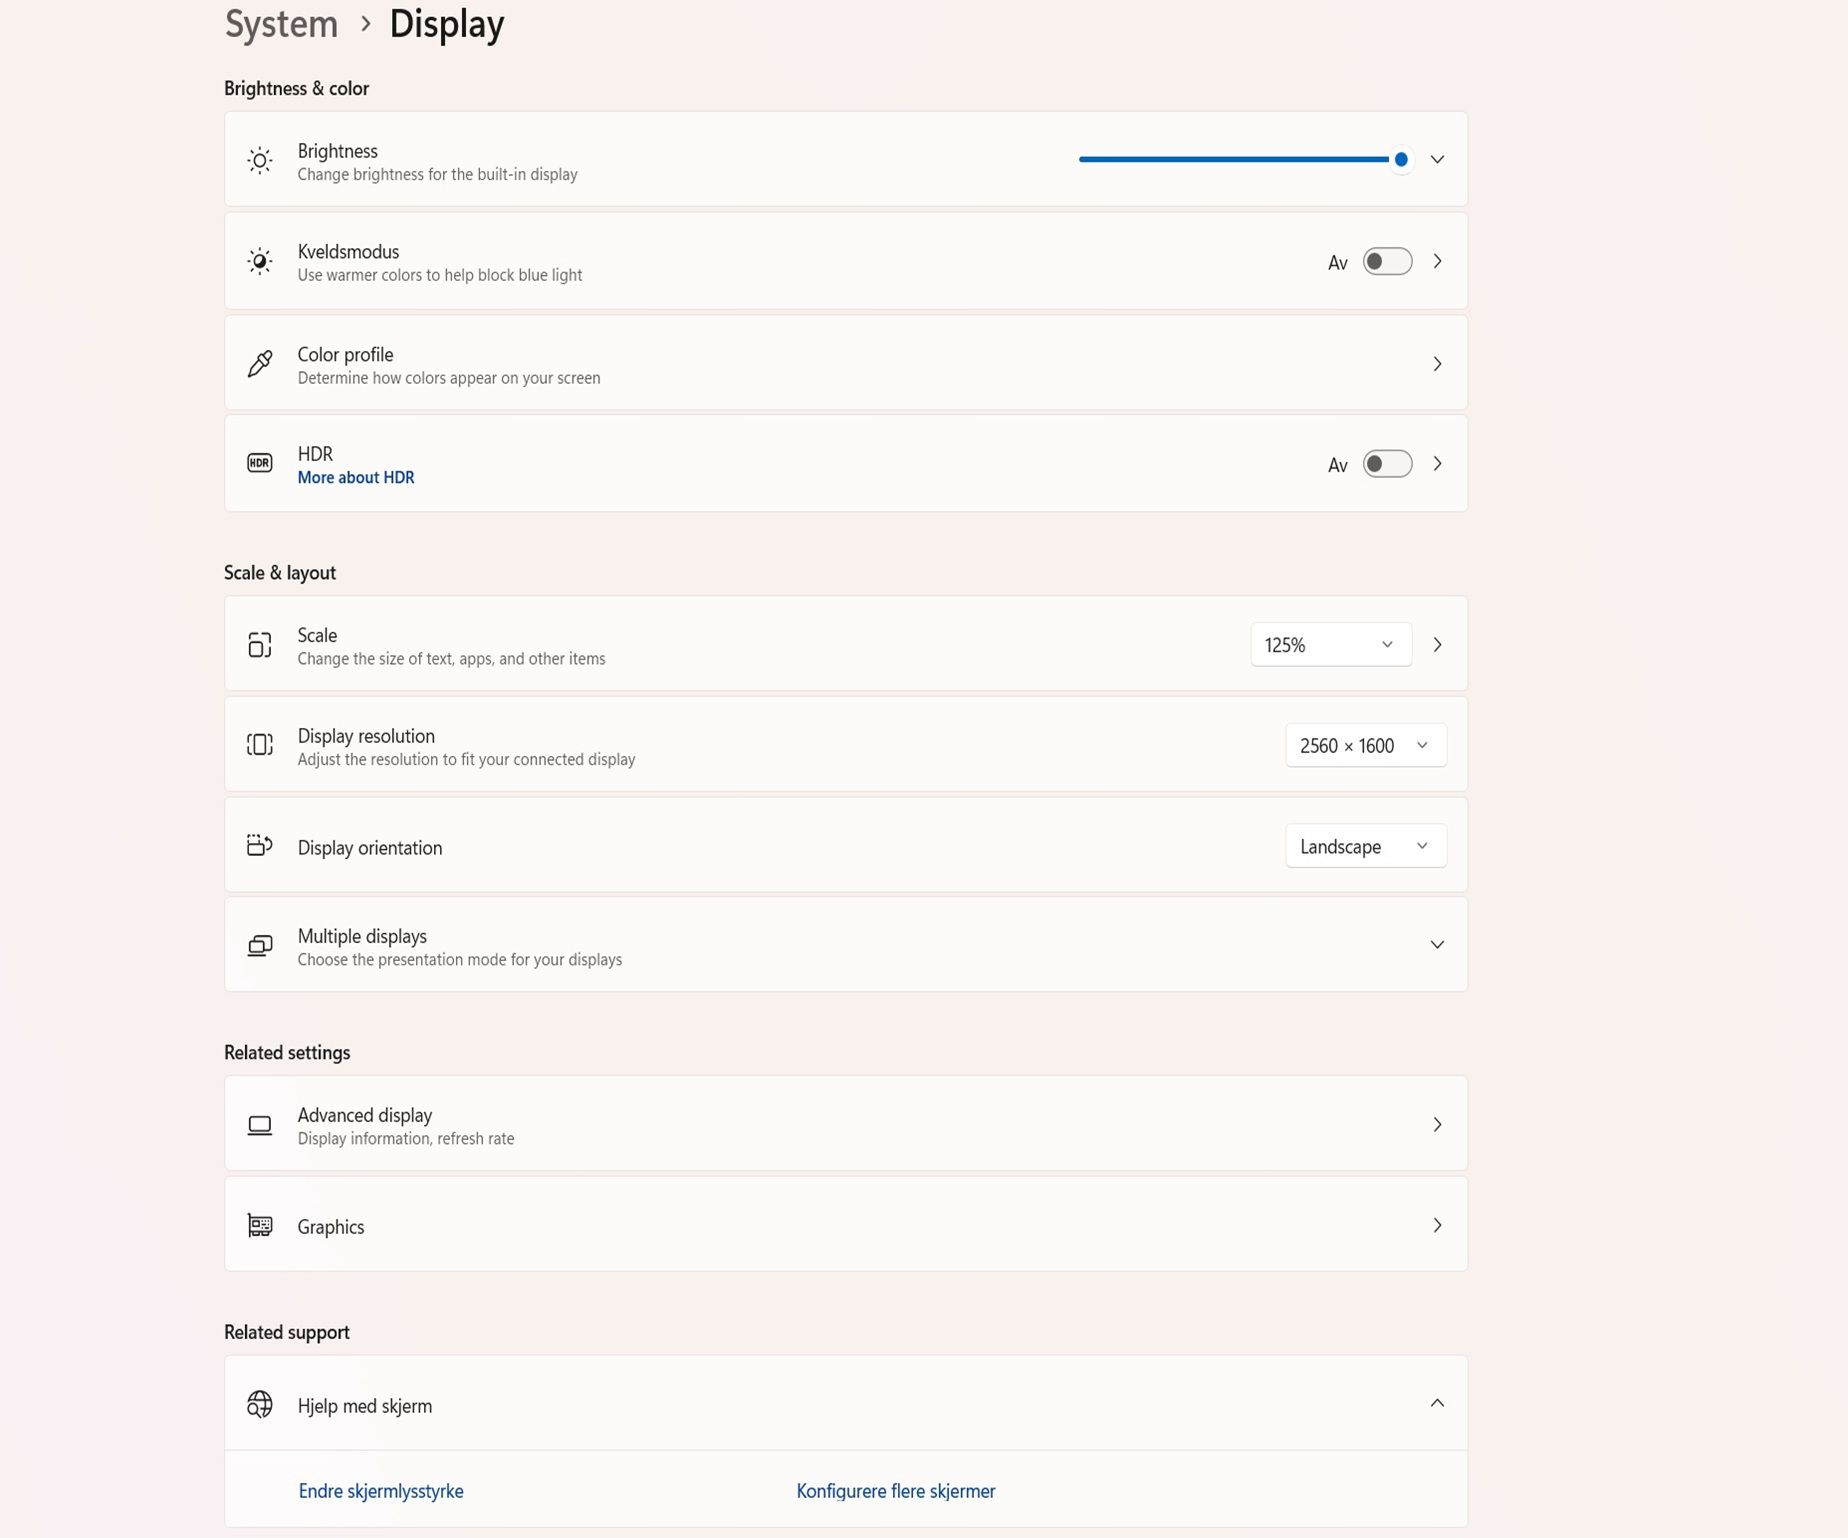Open the More about HDR link
Image resolution: width=1848 pixels, height=1538 pixels.
tap(356, 478)
